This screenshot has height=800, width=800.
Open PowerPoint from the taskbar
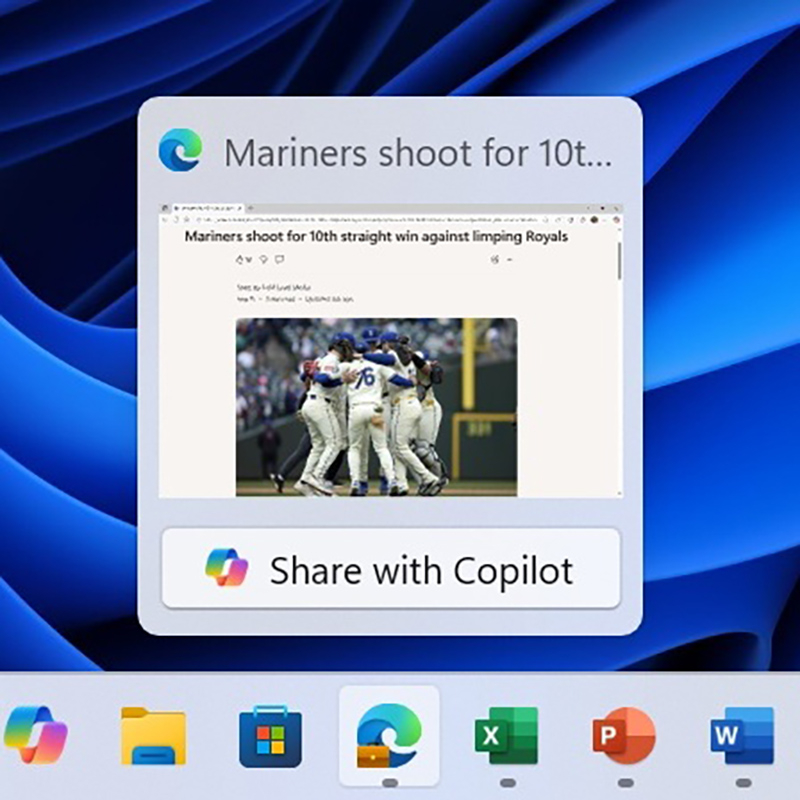pyautogui.click(x=624, y=735)
